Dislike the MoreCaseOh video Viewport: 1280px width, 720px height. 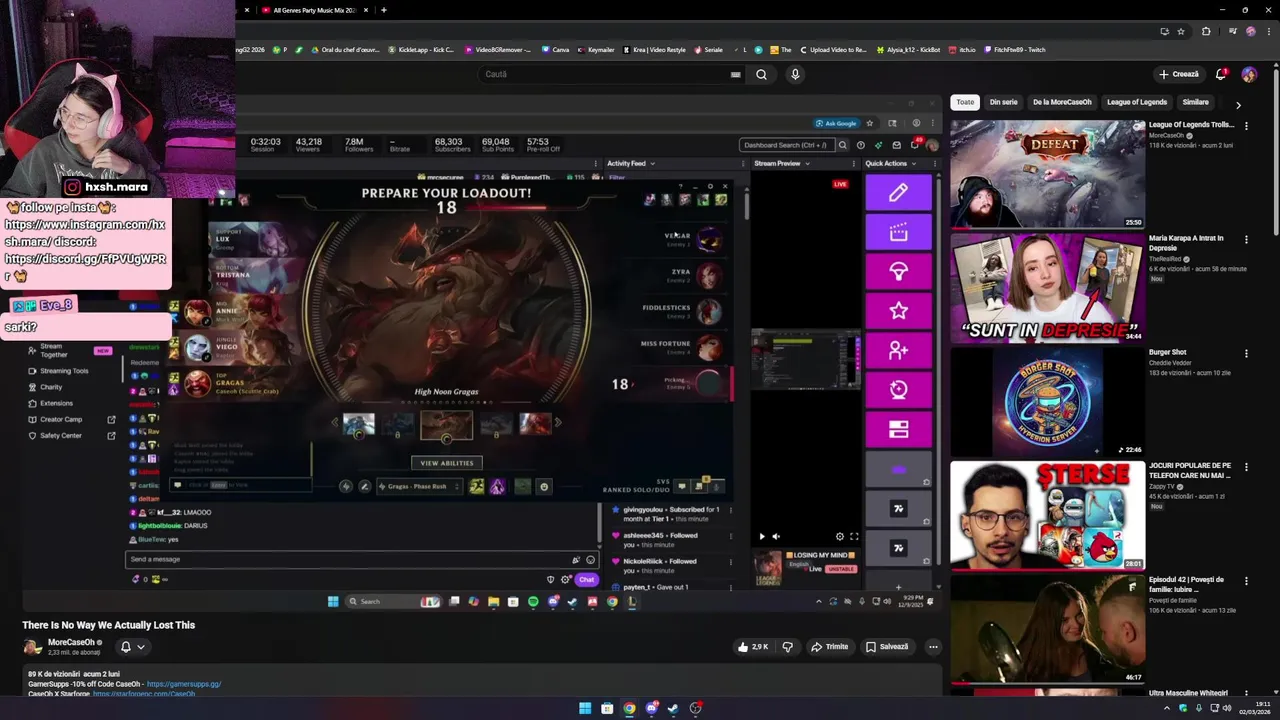[787, 647]
